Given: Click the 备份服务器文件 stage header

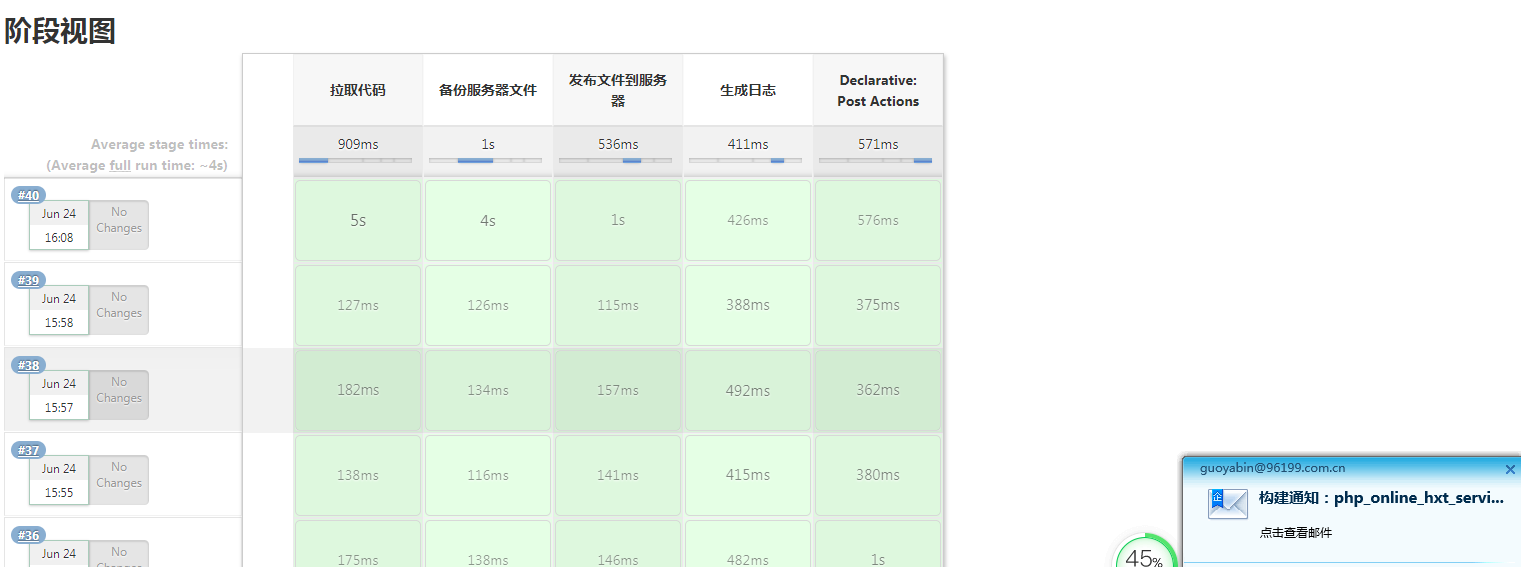Looking at the screenshot, I should coord(488,90).
